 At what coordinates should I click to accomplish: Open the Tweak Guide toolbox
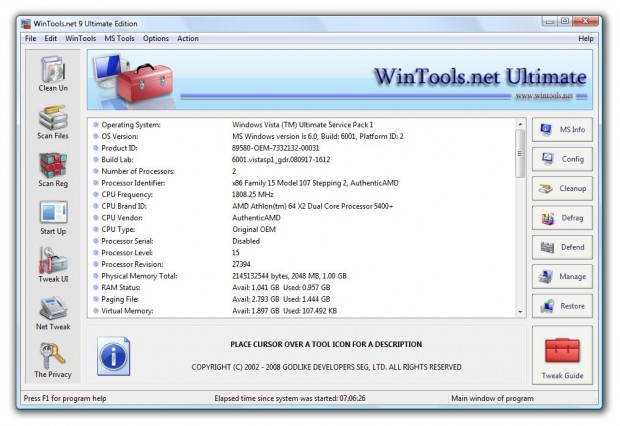coord(562,355)
